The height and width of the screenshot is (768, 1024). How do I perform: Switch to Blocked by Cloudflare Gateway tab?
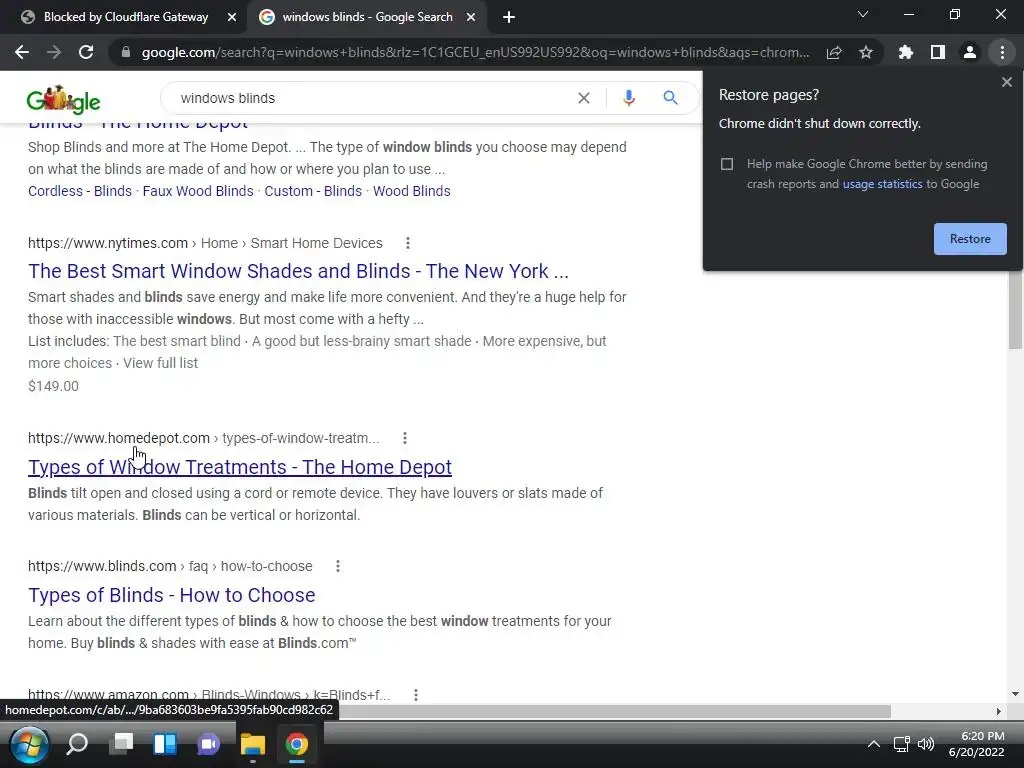tap(124, 18)
